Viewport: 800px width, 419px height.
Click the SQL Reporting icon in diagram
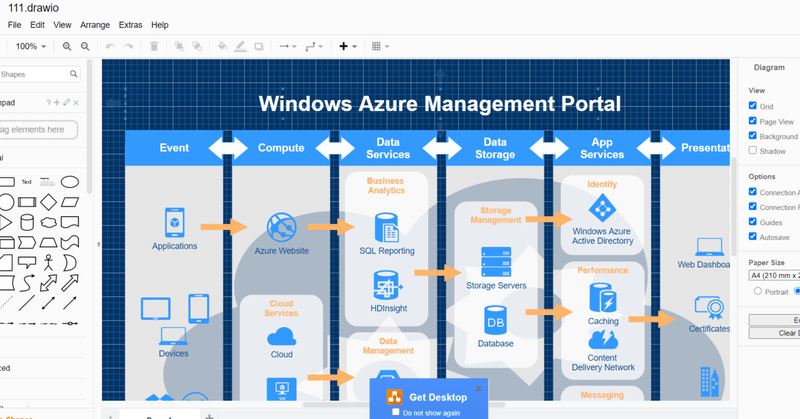click(x=387, y=228)
